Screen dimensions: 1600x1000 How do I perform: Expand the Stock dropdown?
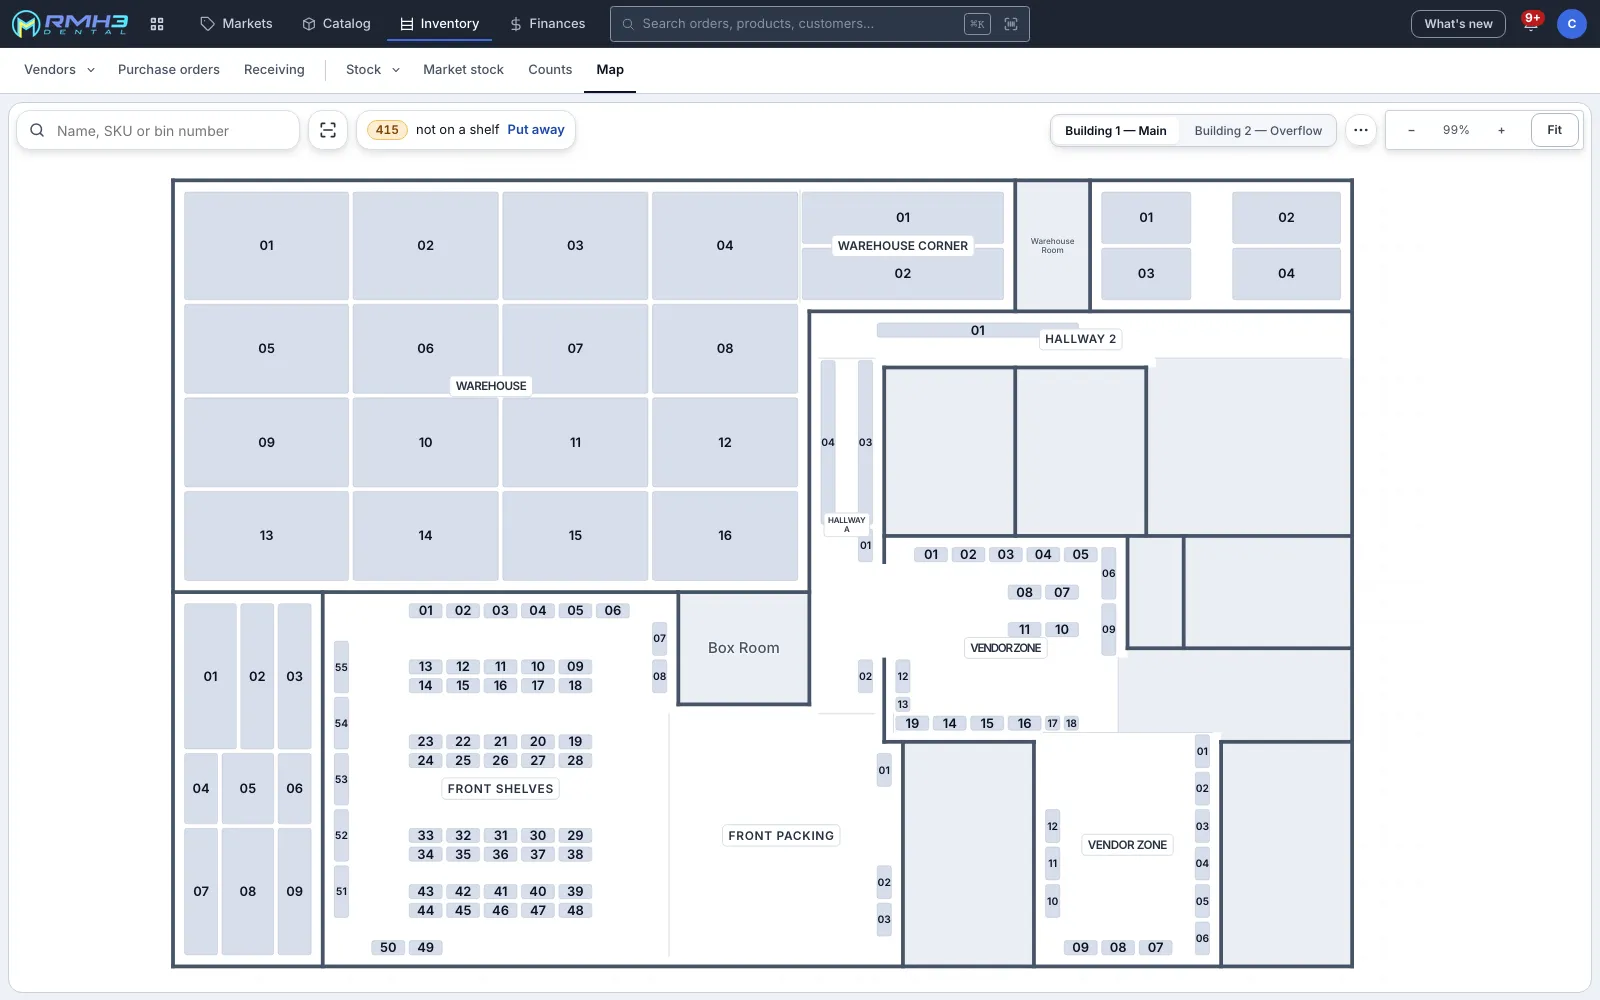[373, 70]
